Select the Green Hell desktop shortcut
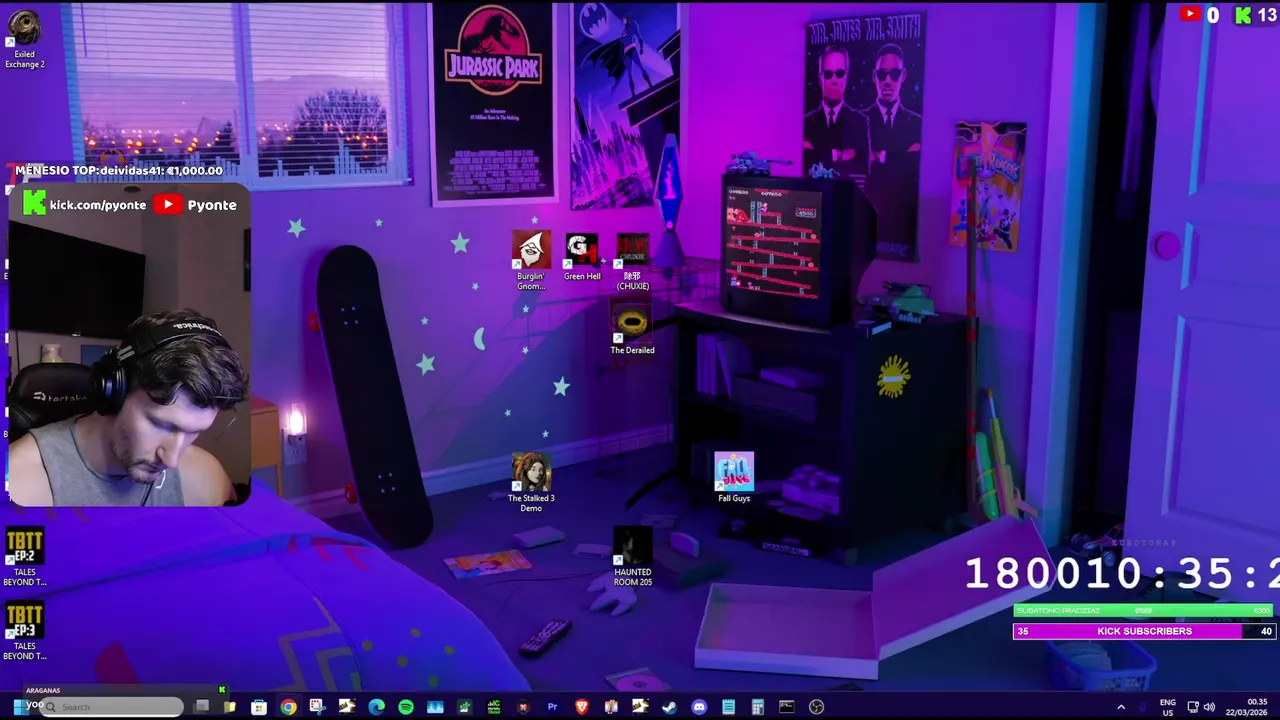The height and width of the screenshot is (720, 1280). pos(582,257)
